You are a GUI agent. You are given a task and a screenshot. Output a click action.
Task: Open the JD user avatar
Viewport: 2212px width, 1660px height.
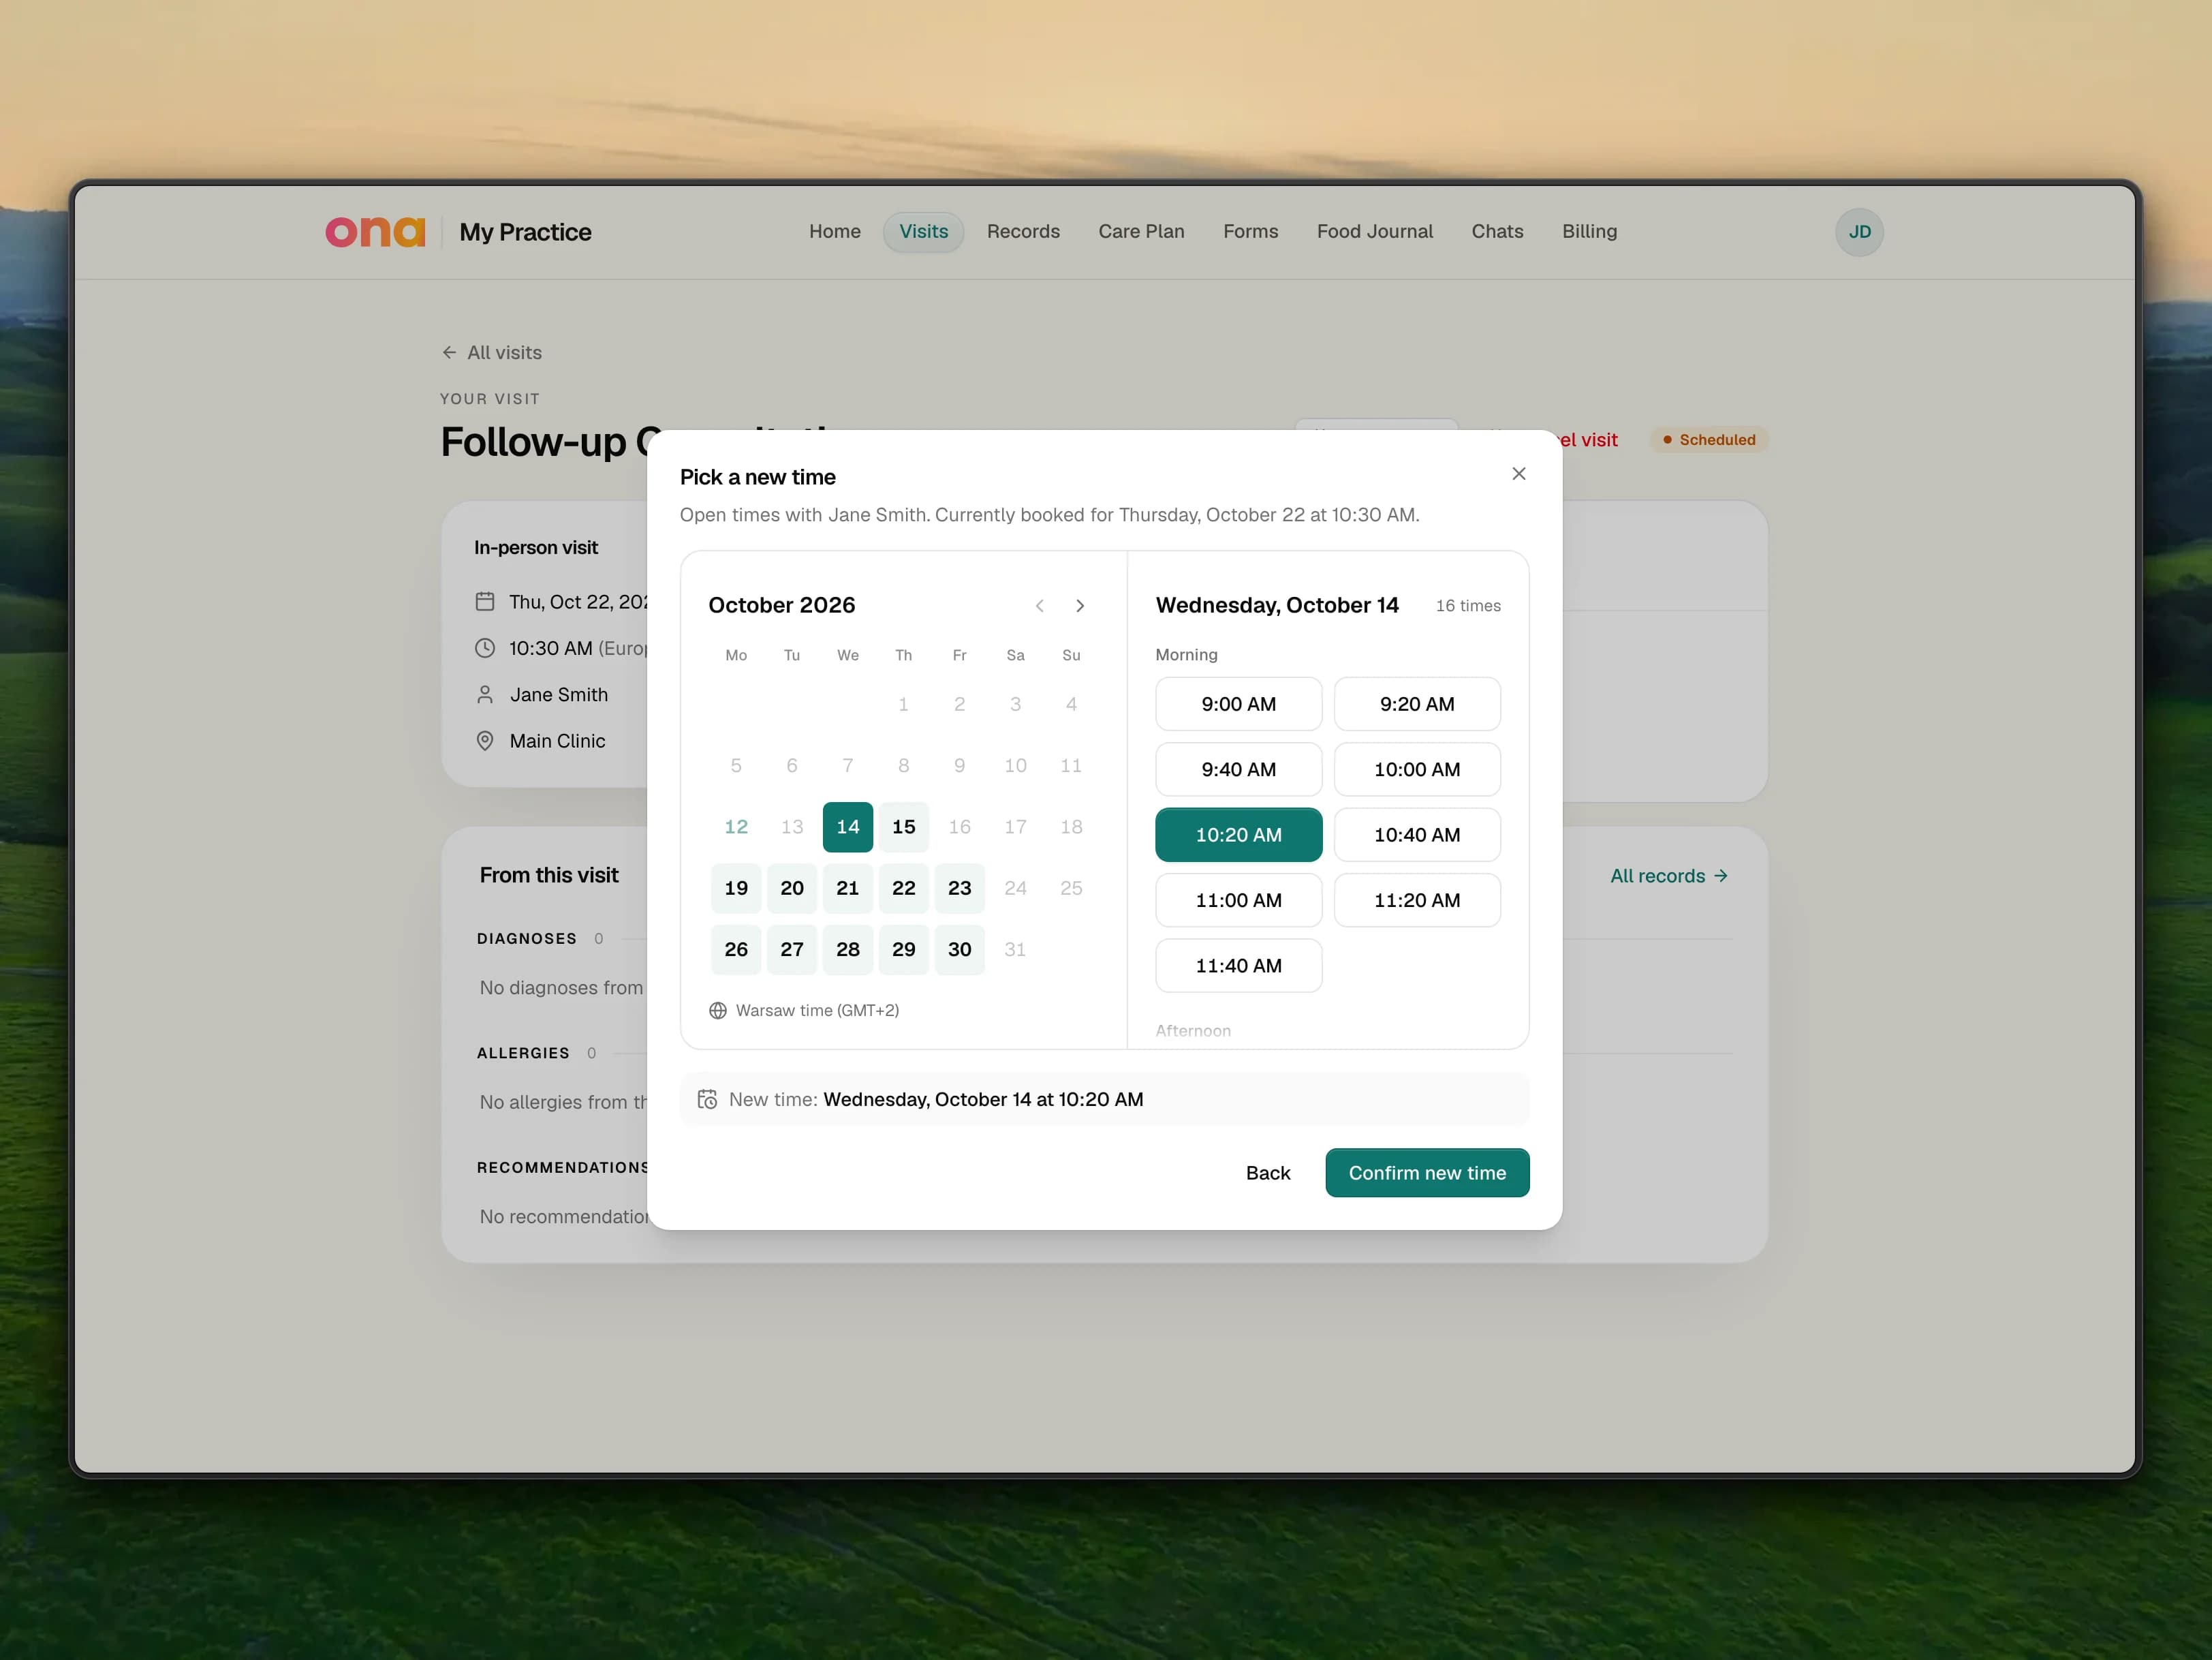pos(1859,232)
